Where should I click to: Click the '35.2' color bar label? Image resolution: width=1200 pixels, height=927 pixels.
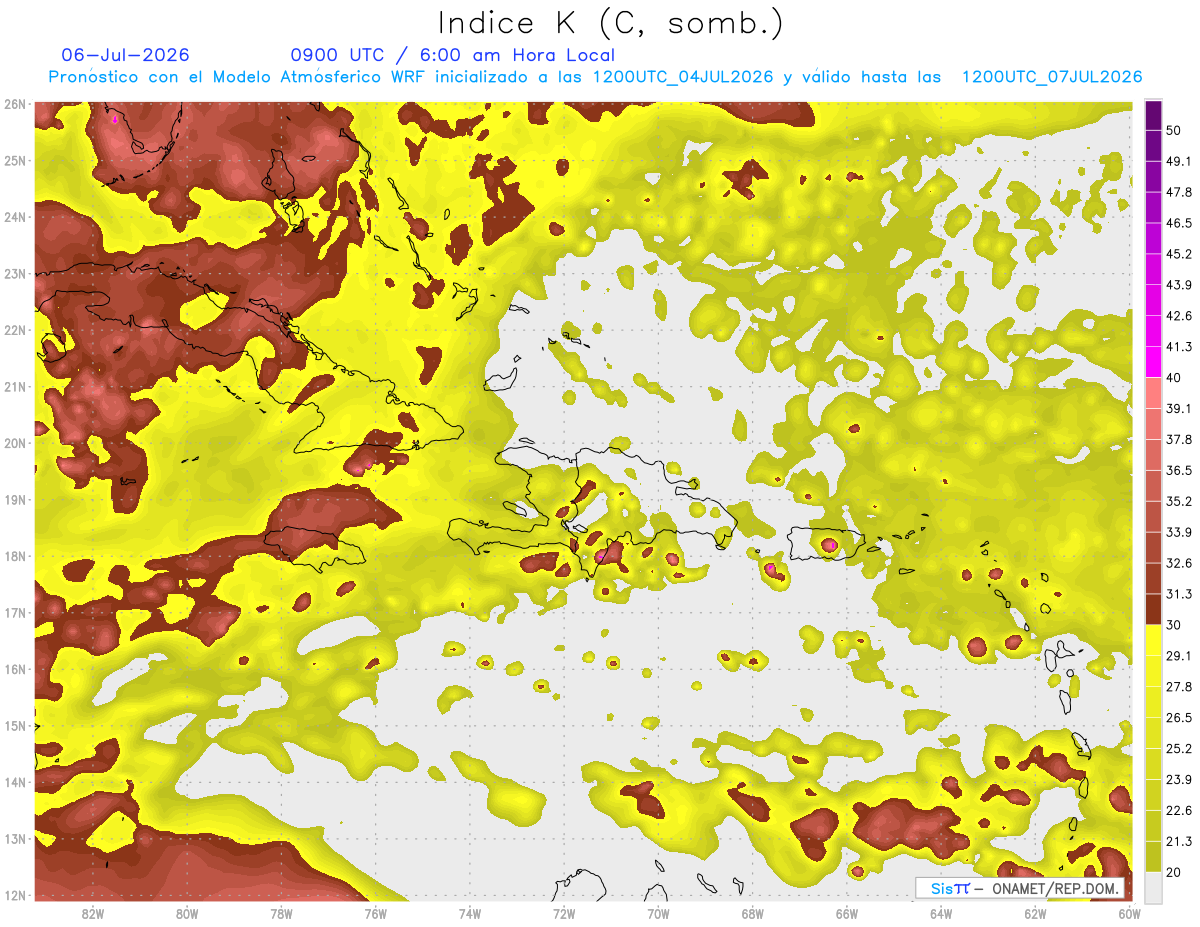(x=1178, y=501)
